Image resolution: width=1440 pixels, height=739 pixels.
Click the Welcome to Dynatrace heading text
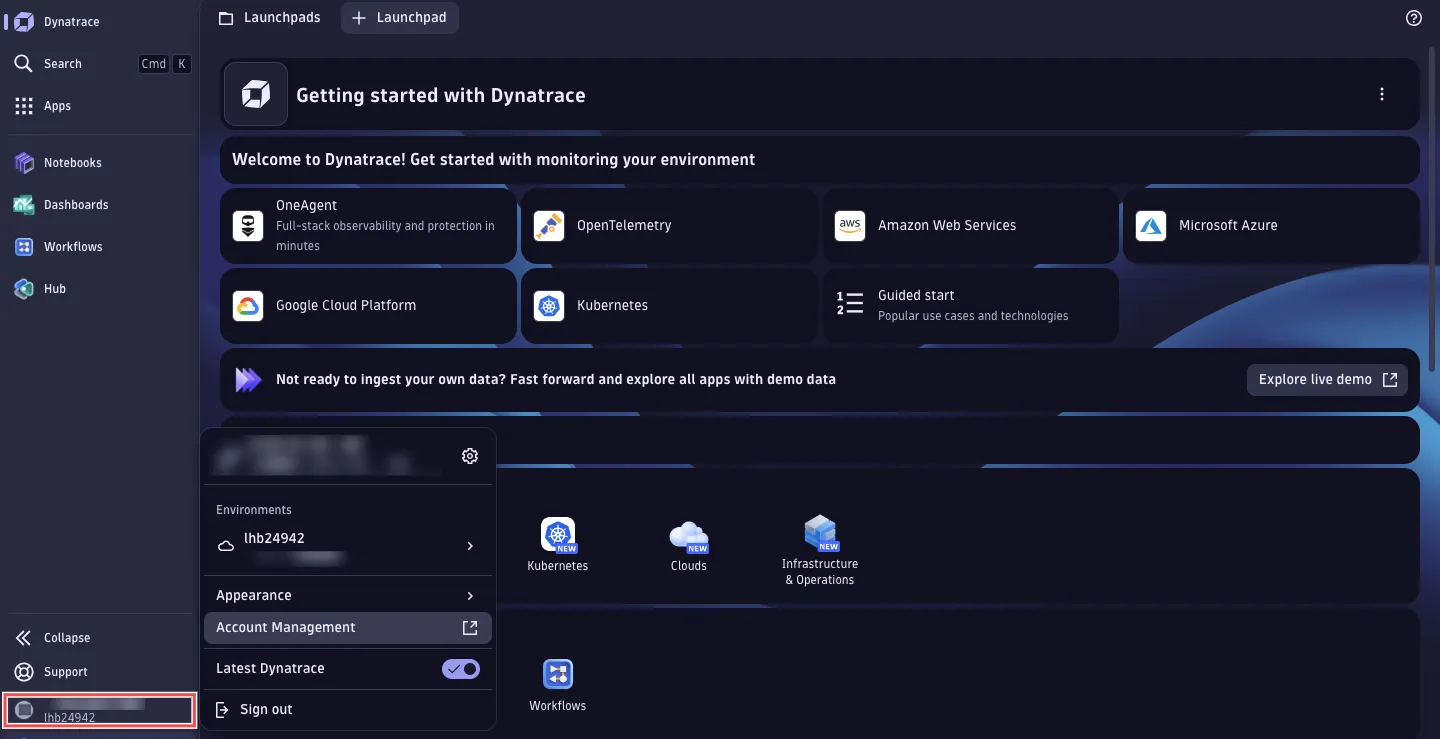pyautogui.click(x=494, y=160)
